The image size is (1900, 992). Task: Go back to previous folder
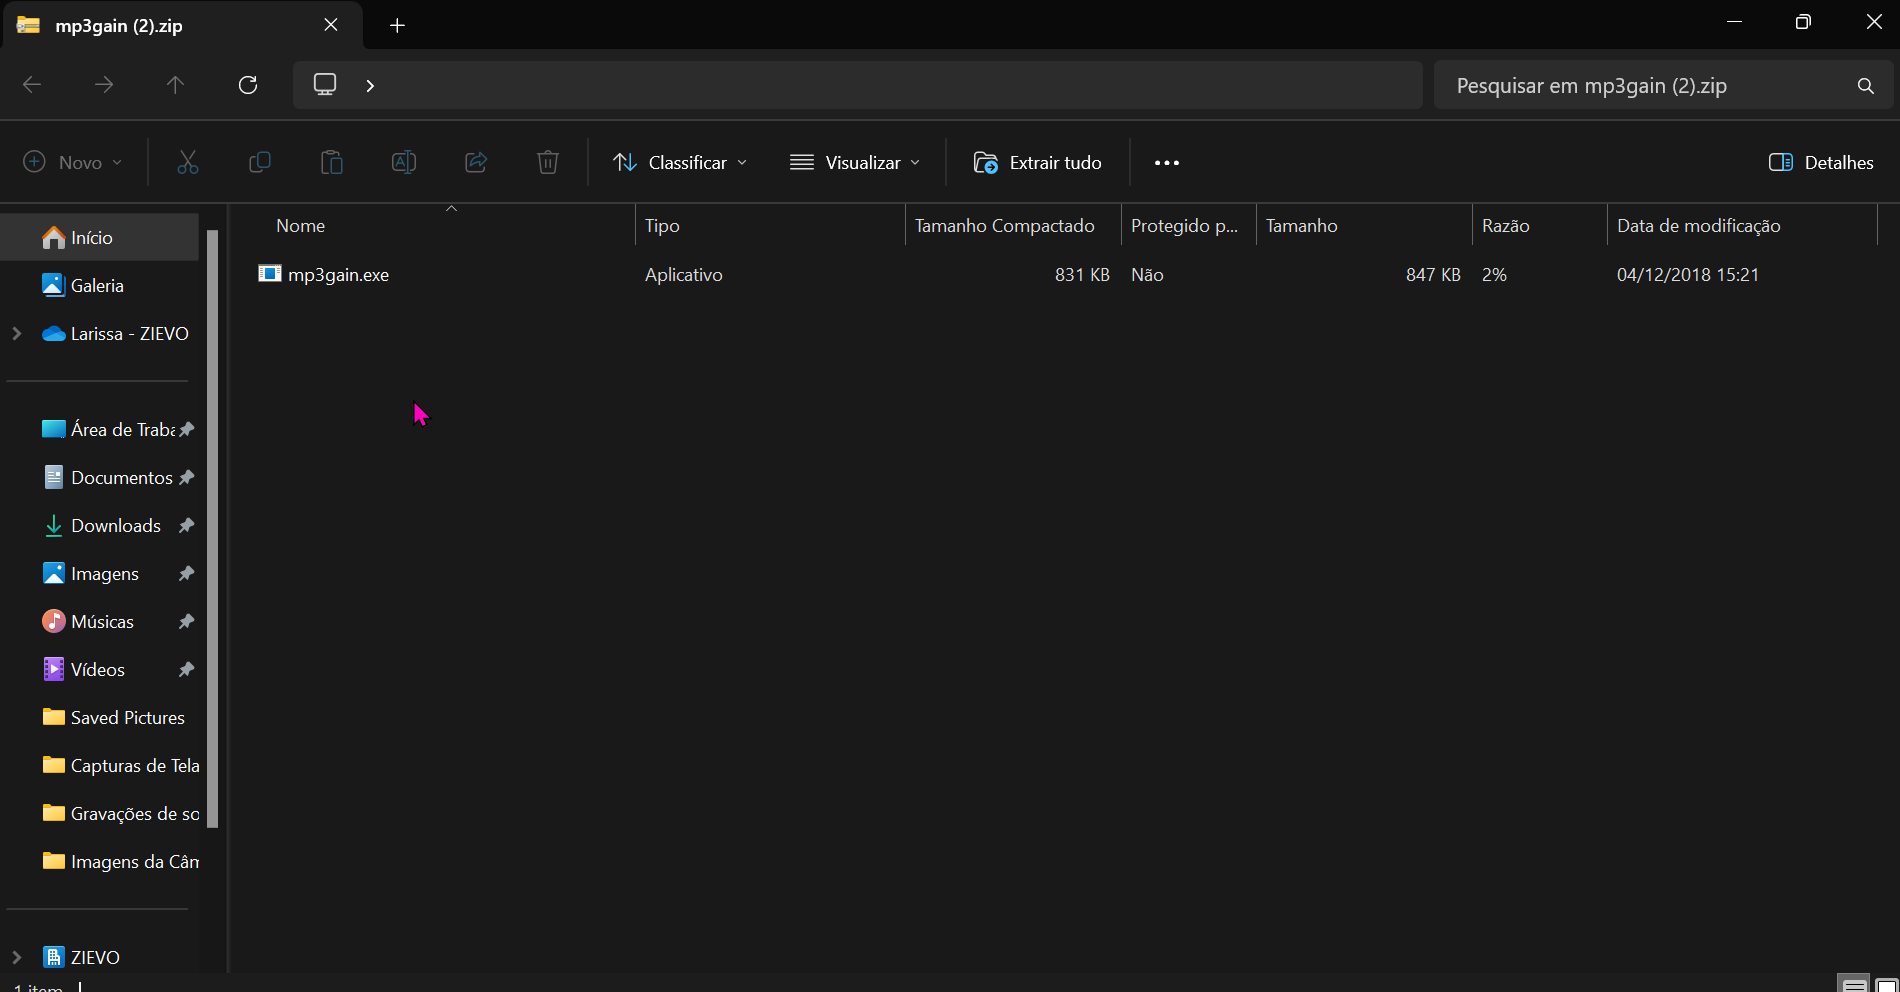click(32, 85)
